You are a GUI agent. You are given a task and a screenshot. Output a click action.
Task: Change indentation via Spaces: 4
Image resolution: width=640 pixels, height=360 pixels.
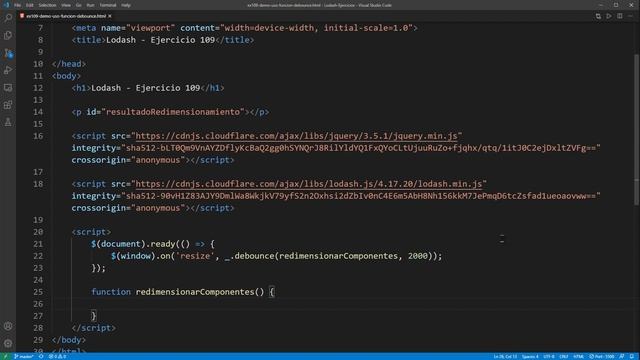[x=530, y=356]
